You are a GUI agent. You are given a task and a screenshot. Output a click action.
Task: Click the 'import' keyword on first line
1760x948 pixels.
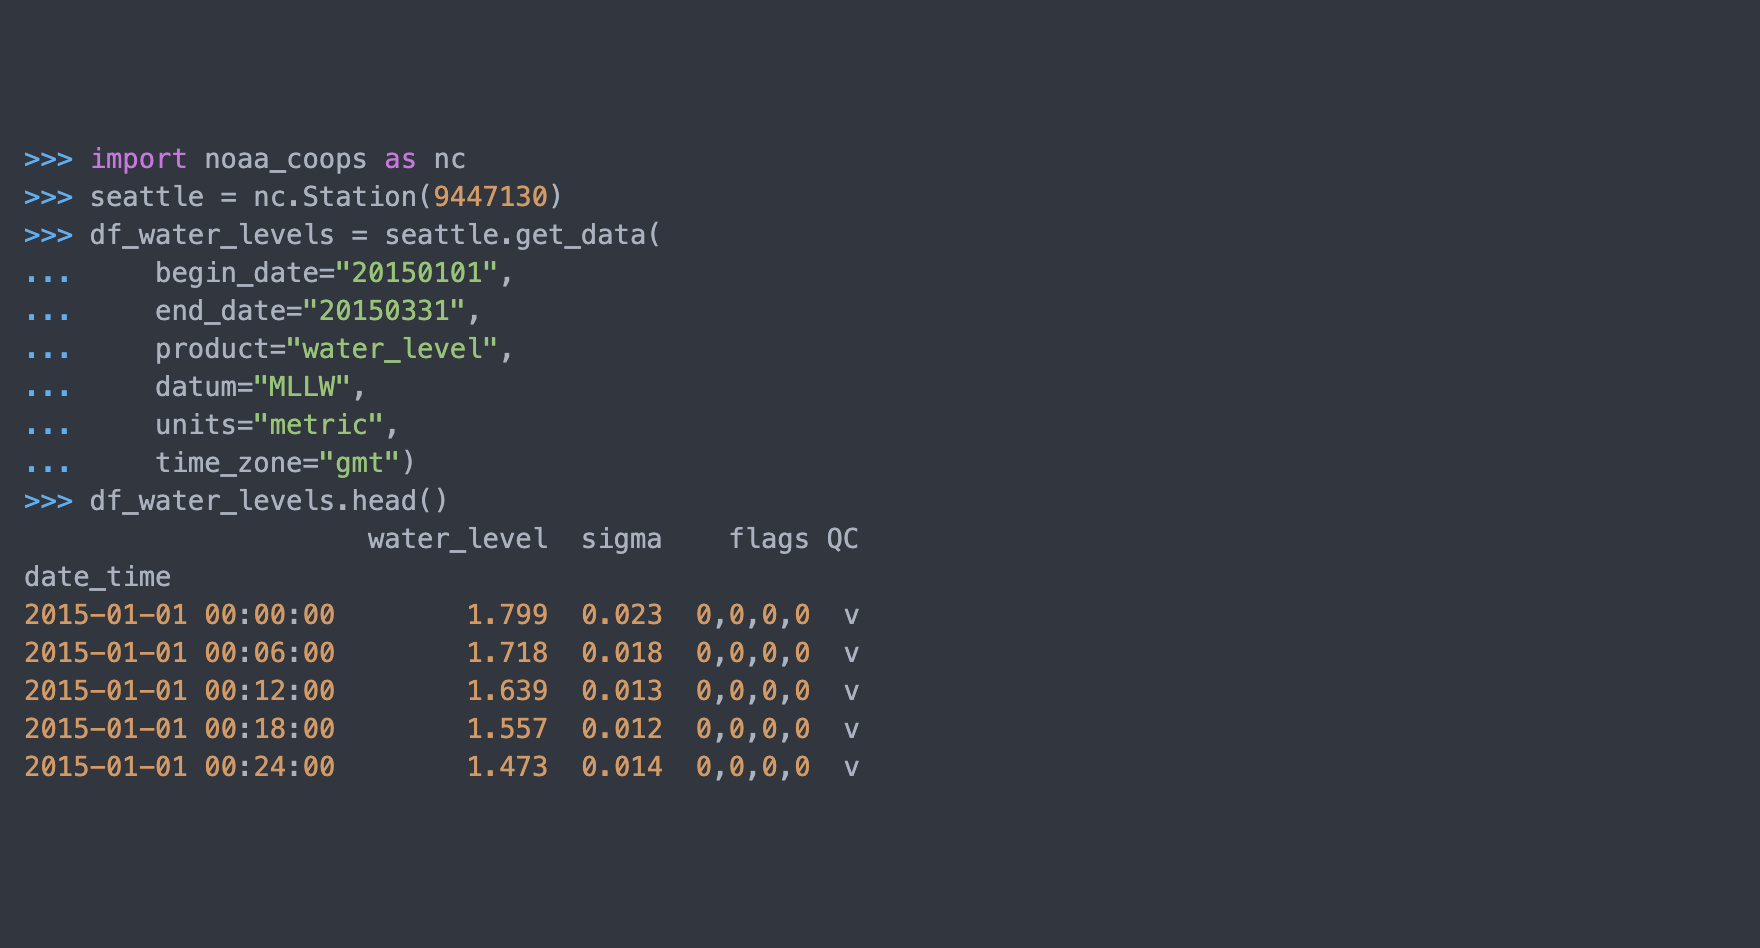point(138,159)
